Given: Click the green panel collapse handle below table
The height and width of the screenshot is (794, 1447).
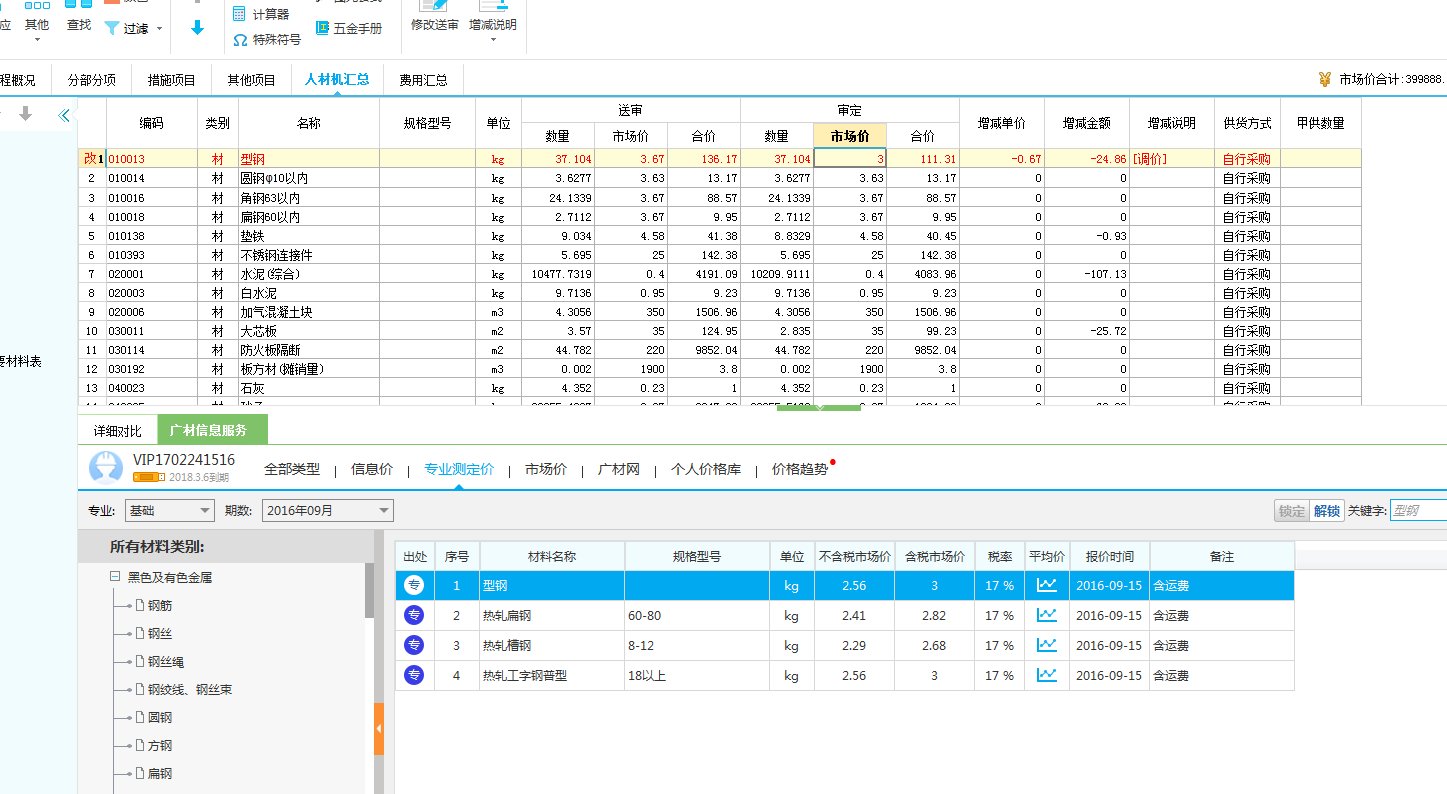Looking at the screenshot, I should click(819, 408).
